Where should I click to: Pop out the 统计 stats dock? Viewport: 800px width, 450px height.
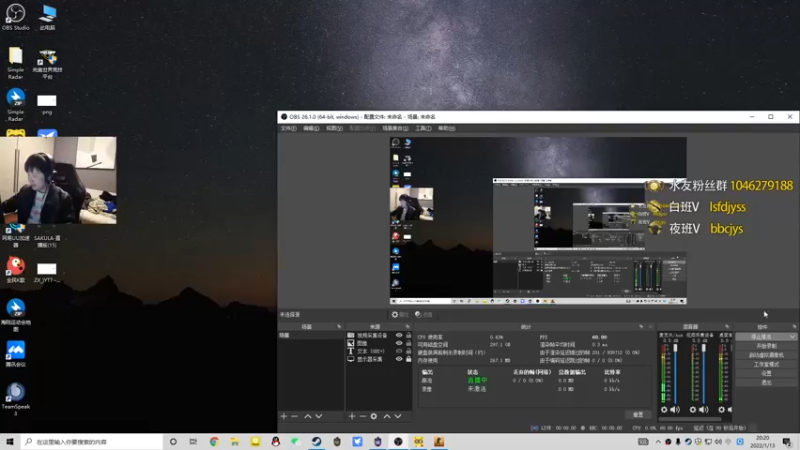tap(641, 327)
